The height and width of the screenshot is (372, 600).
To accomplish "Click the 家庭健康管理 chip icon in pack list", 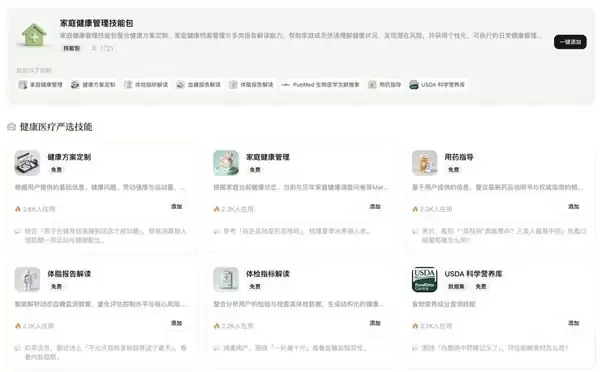I will tap(23, 85).
